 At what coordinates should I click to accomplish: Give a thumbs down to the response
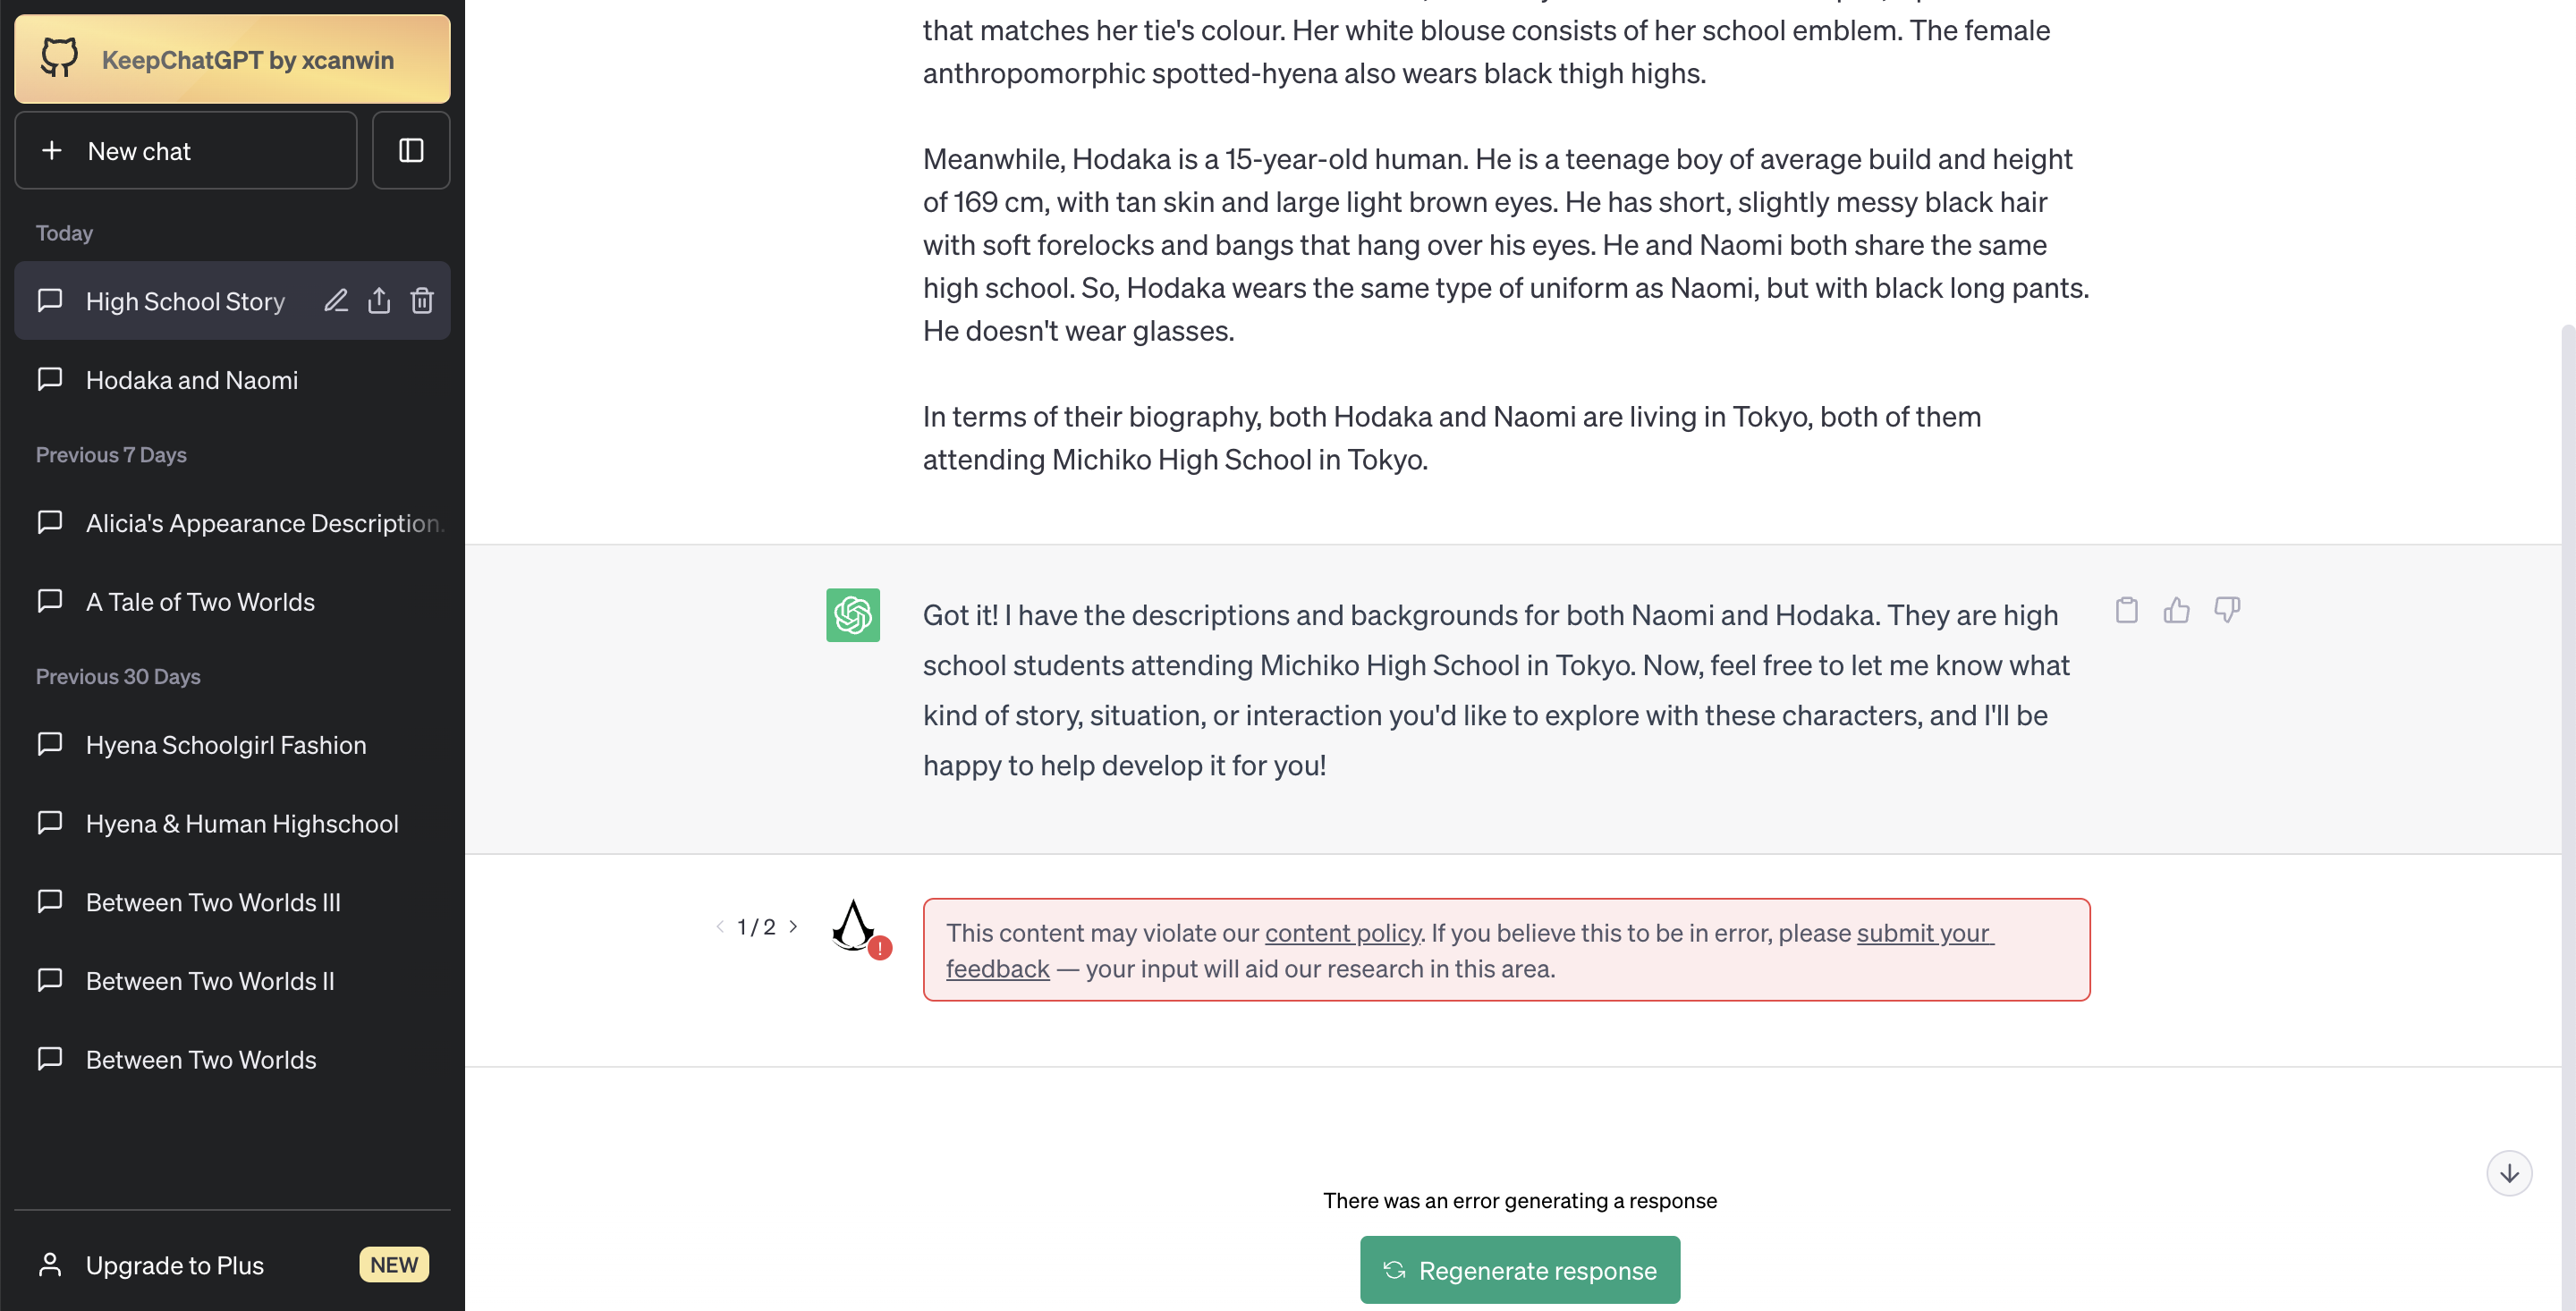point(2228,609)
